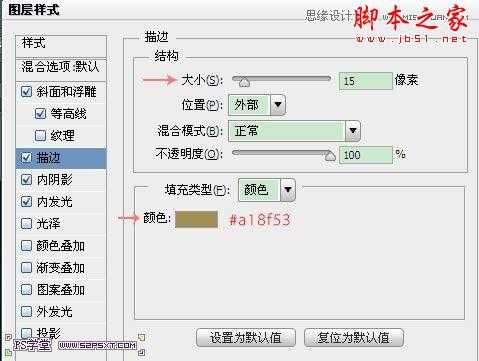
Task: Click the 不透明度 slider track
Action: point(282,152)
